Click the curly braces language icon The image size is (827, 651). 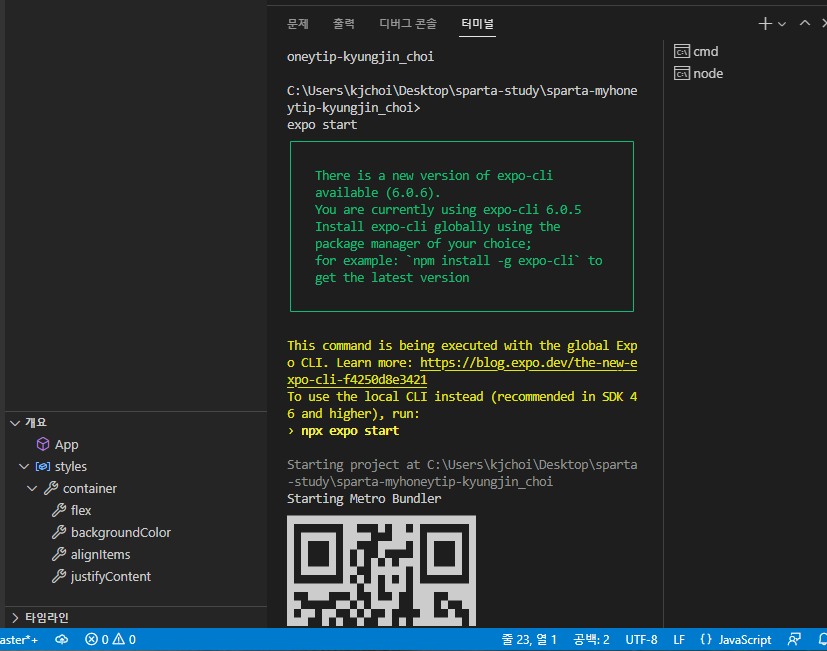tap(706, 639)
